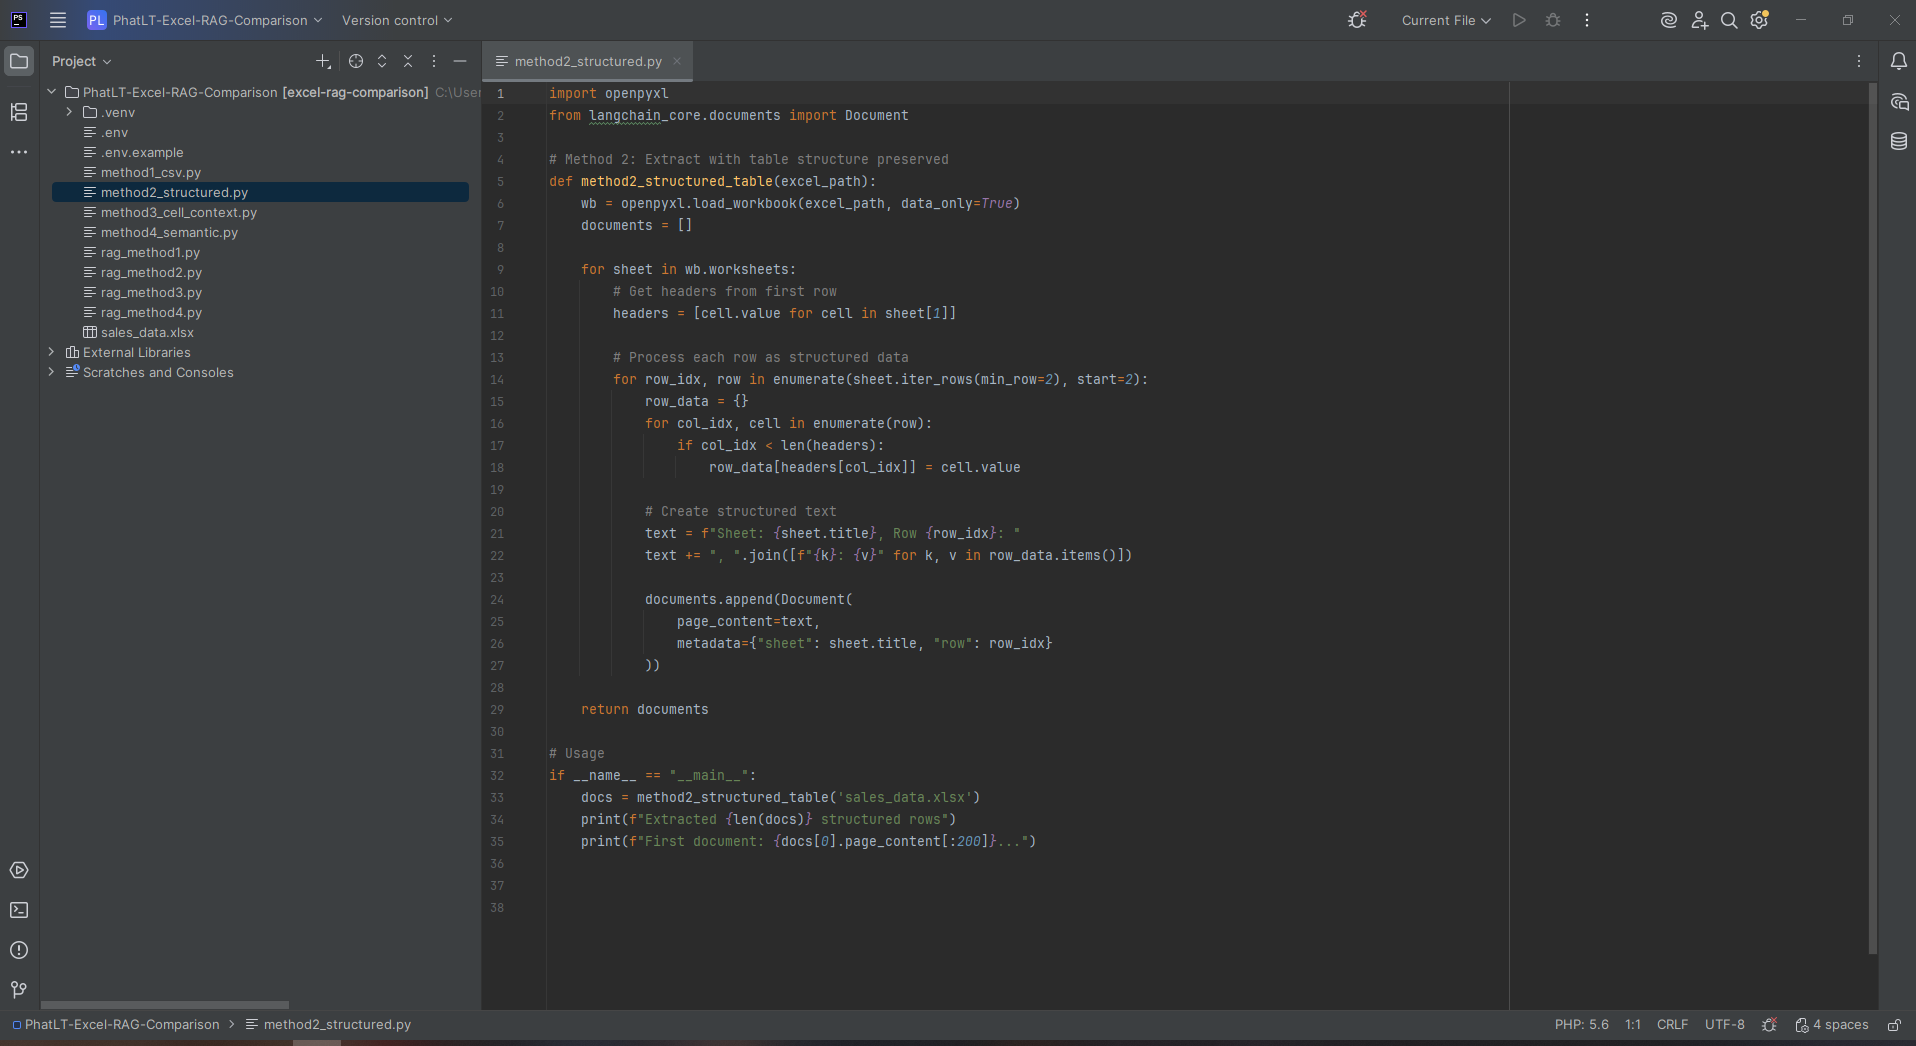Image resolution: width=1916 pixels, height=1046 pixels.
Task: Open the Problems tool window icon
Action: [x=19, y=950]
